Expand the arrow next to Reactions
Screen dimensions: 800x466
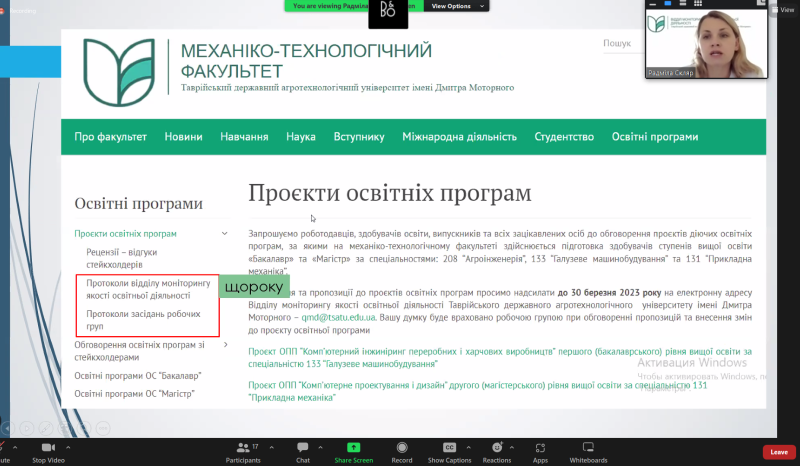[x=512, y=448]
